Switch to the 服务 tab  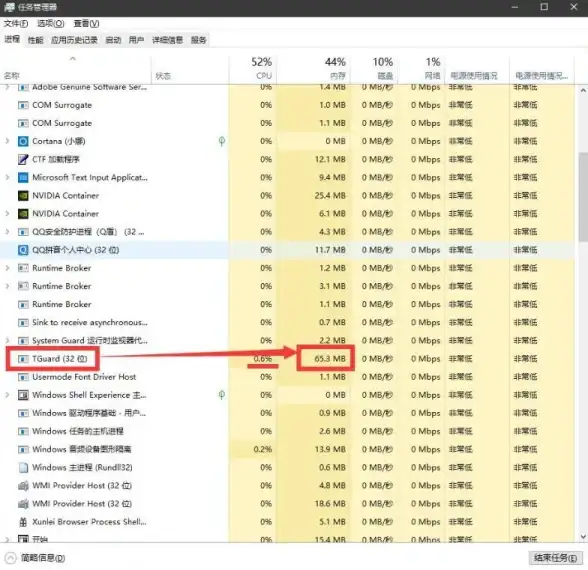[199, 40]
